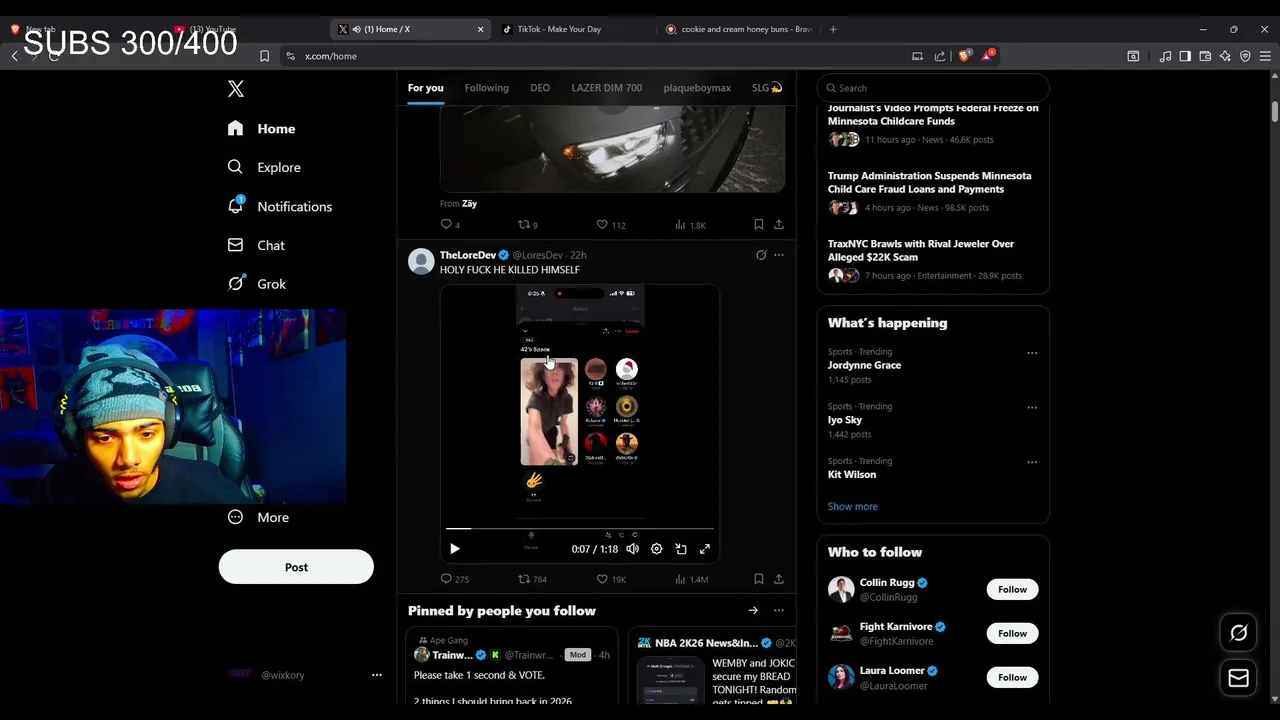
Task: Open options for Pinned by people section
Action: (x=779, y=611)
